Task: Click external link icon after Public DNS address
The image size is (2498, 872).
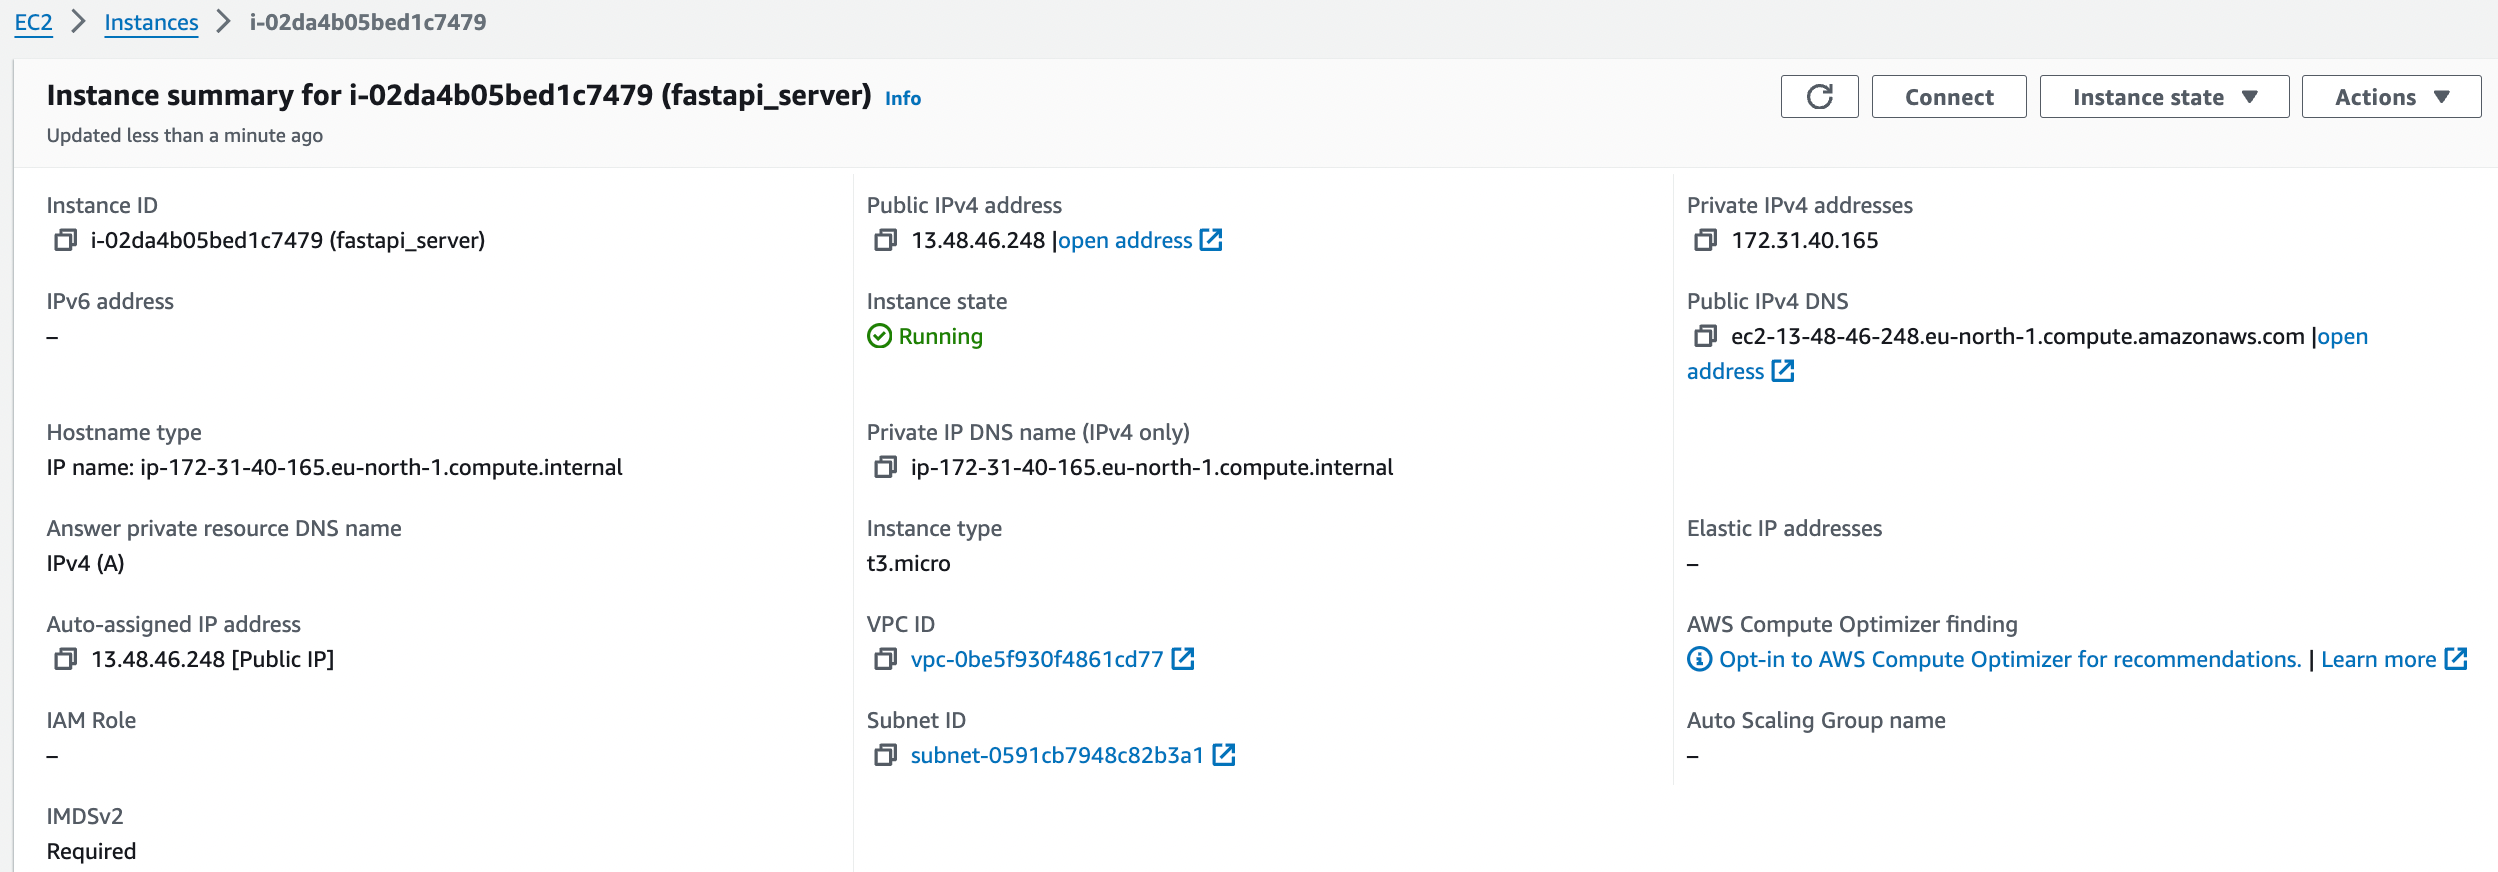Action: click(1783, 370)
